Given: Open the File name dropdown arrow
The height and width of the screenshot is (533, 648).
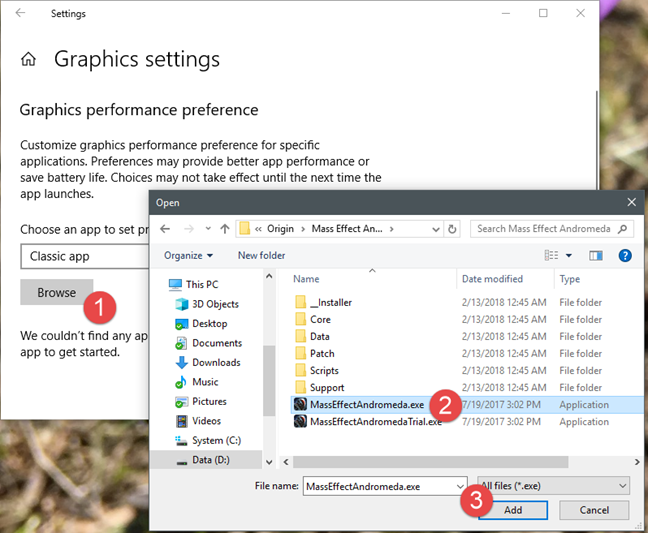Looking at the screenshot, I should pyautogui.click(x=460, y=486).
